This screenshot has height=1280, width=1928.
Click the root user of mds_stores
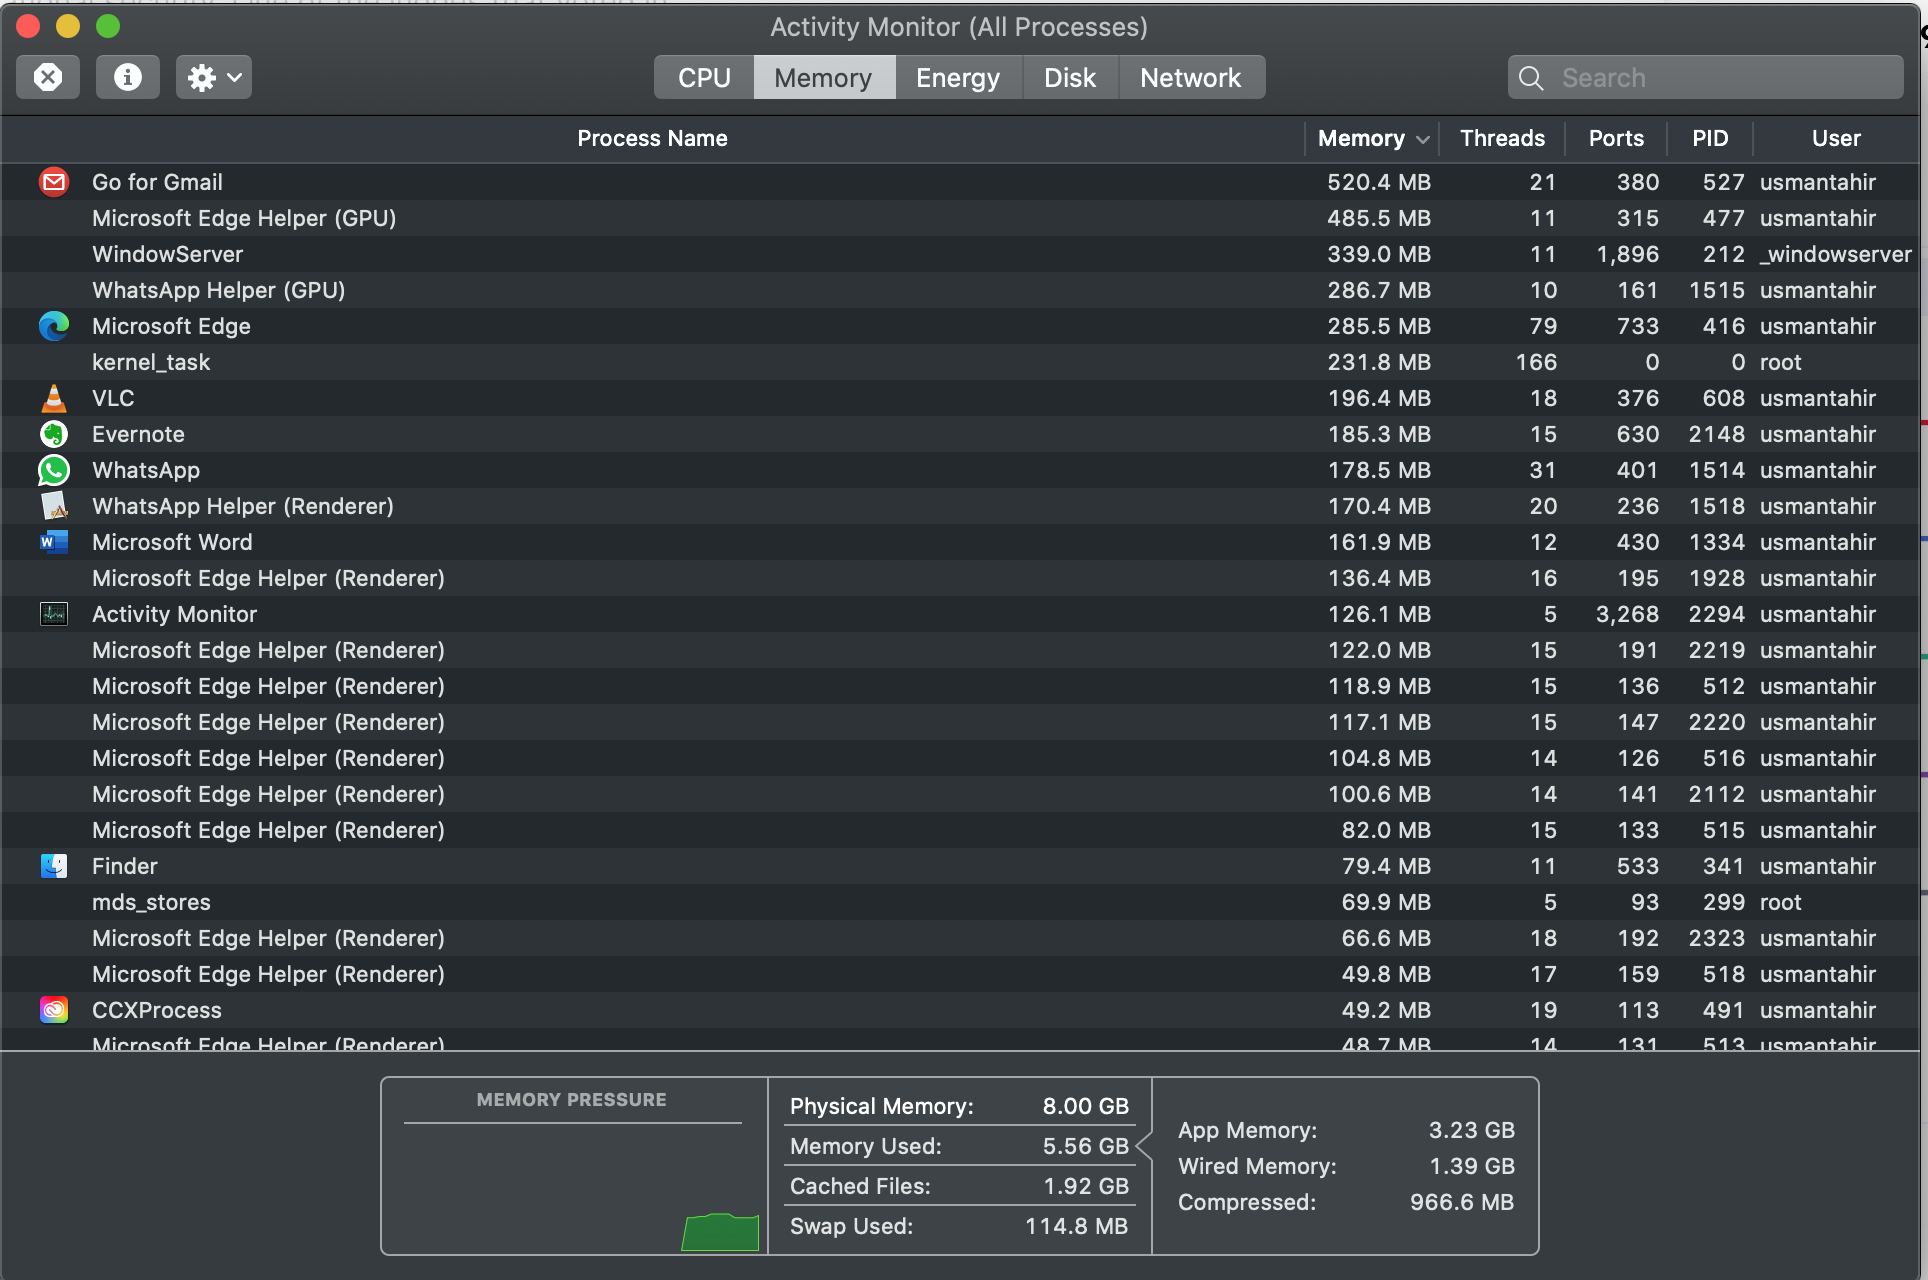[x=1781, y=902]
